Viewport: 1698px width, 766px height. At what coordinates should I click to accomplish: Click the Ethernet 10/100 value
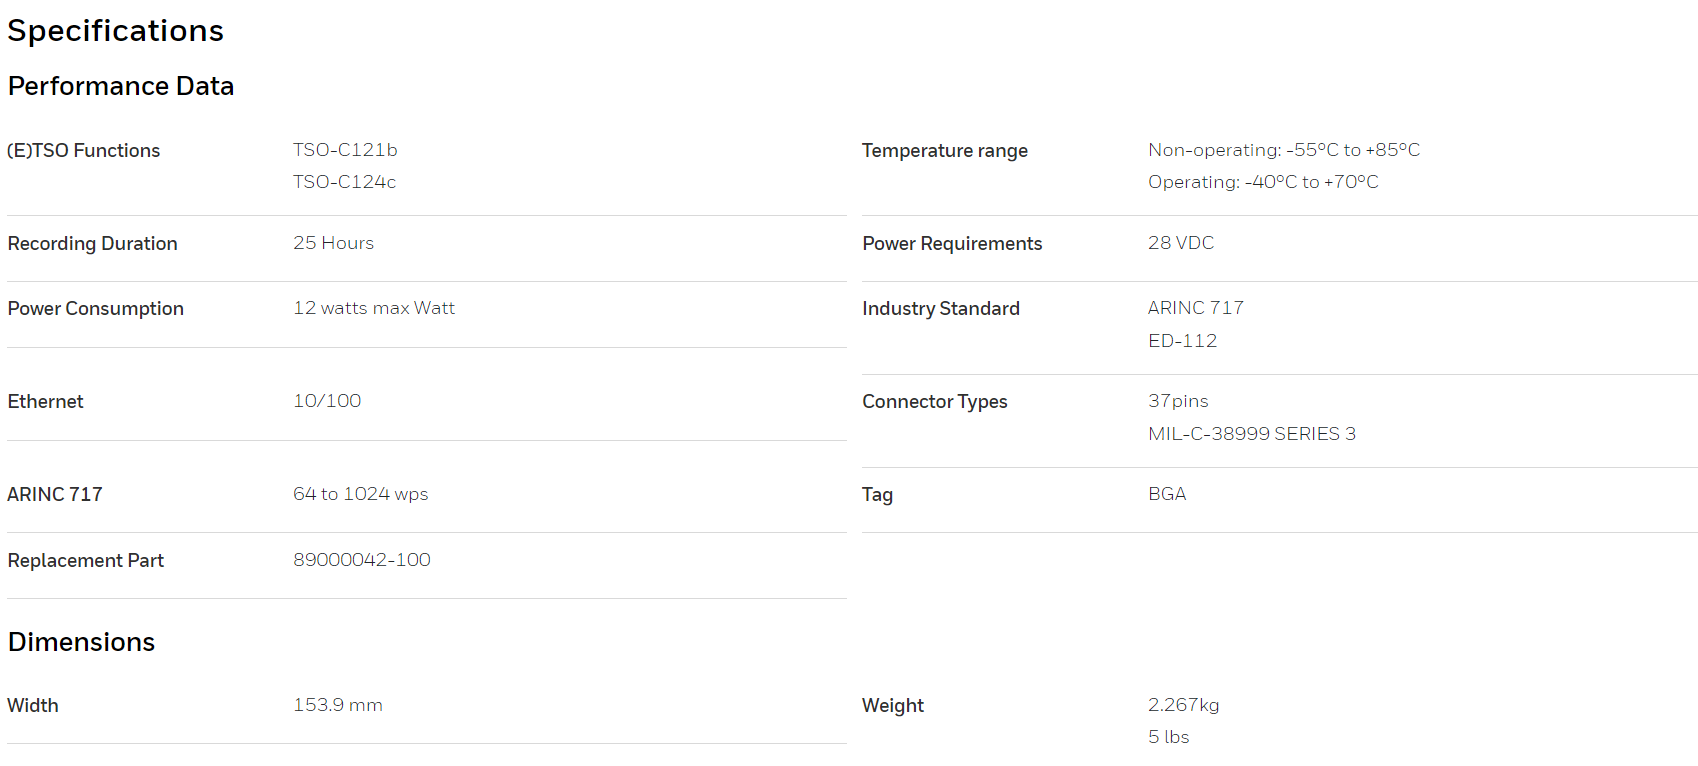click(x=327, y=401)
